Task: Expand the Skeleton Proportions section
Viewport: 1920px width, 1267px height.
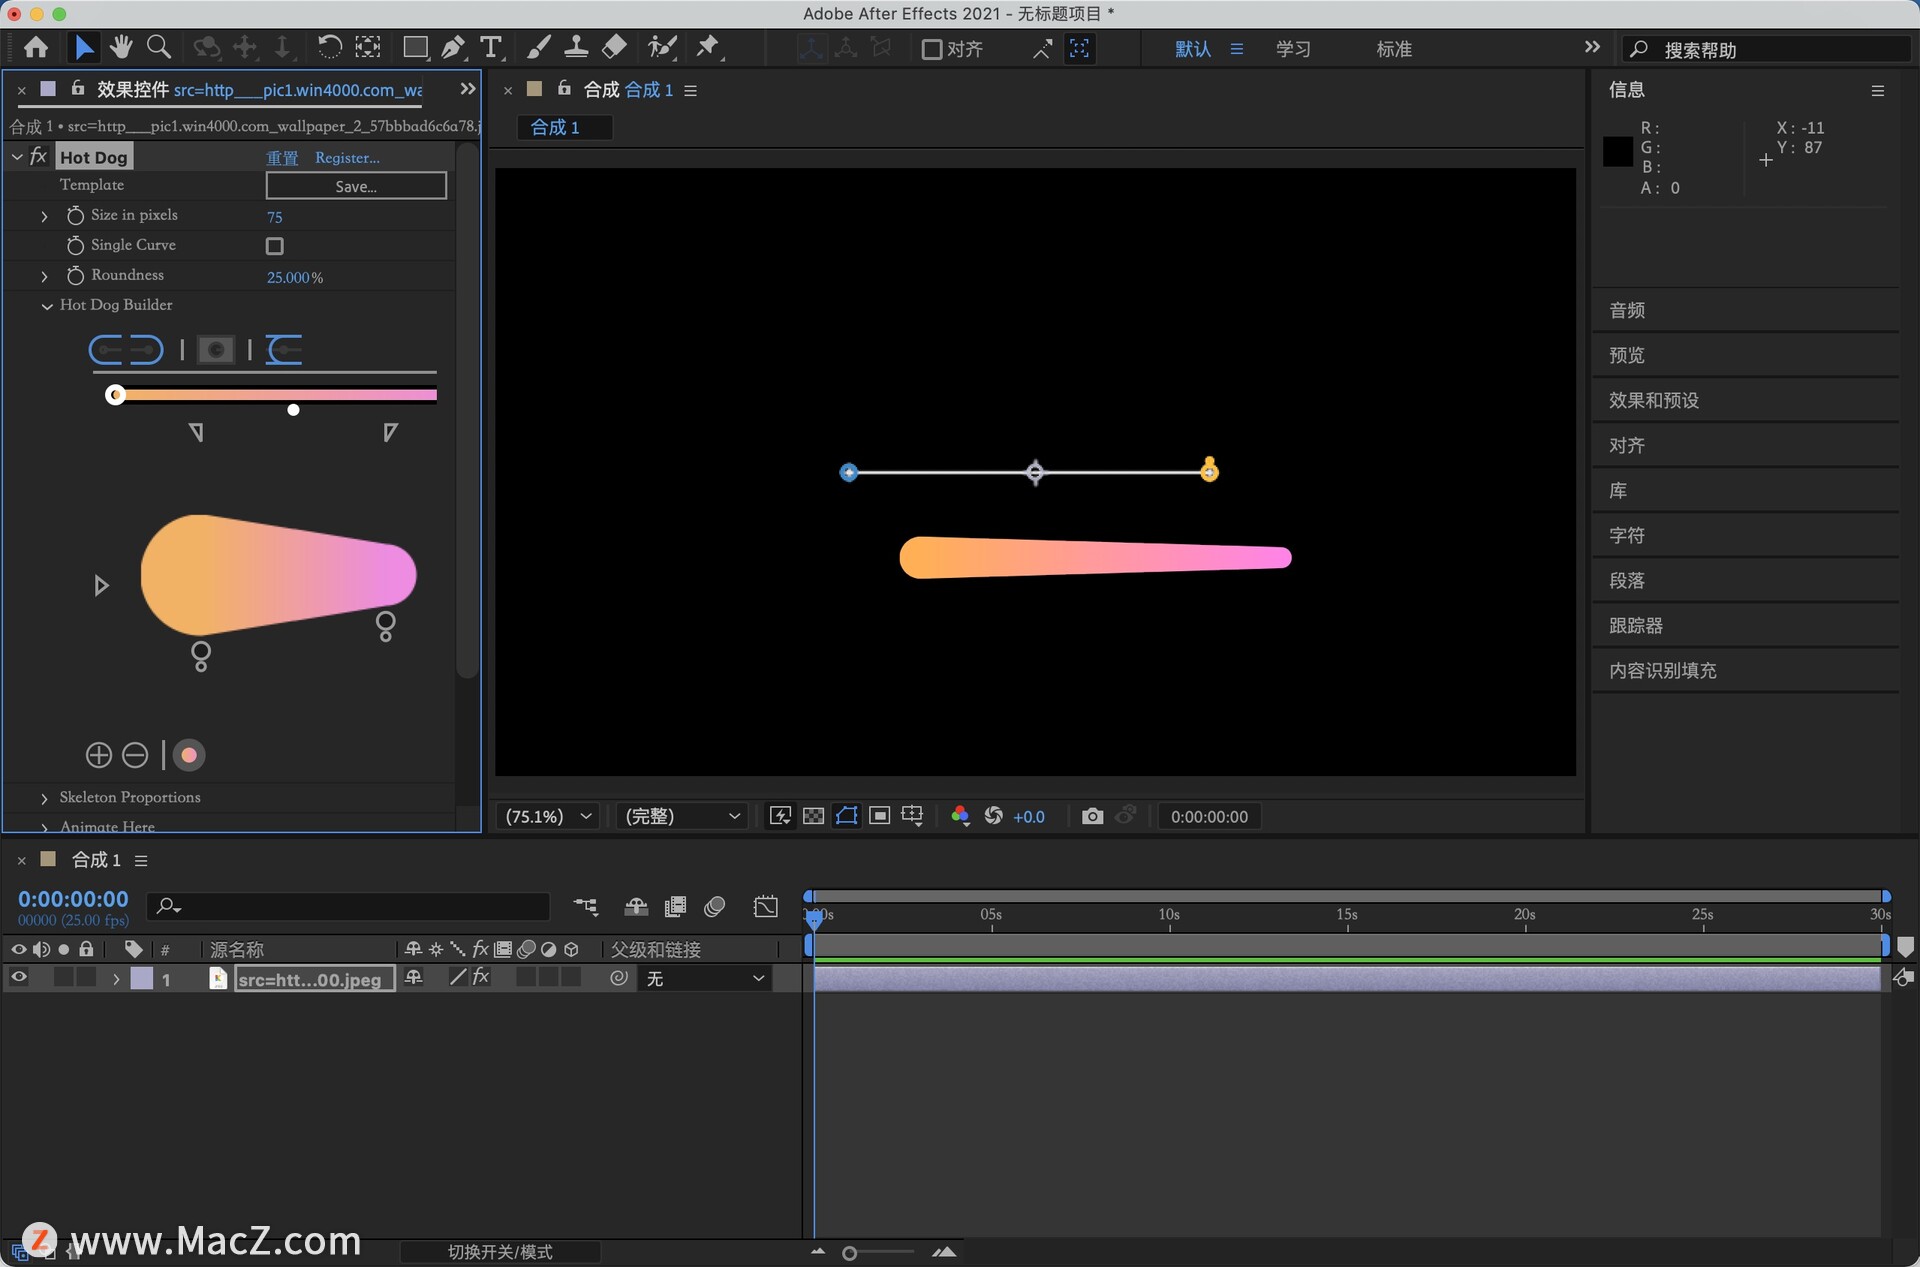Action: (x=44, y=798)
